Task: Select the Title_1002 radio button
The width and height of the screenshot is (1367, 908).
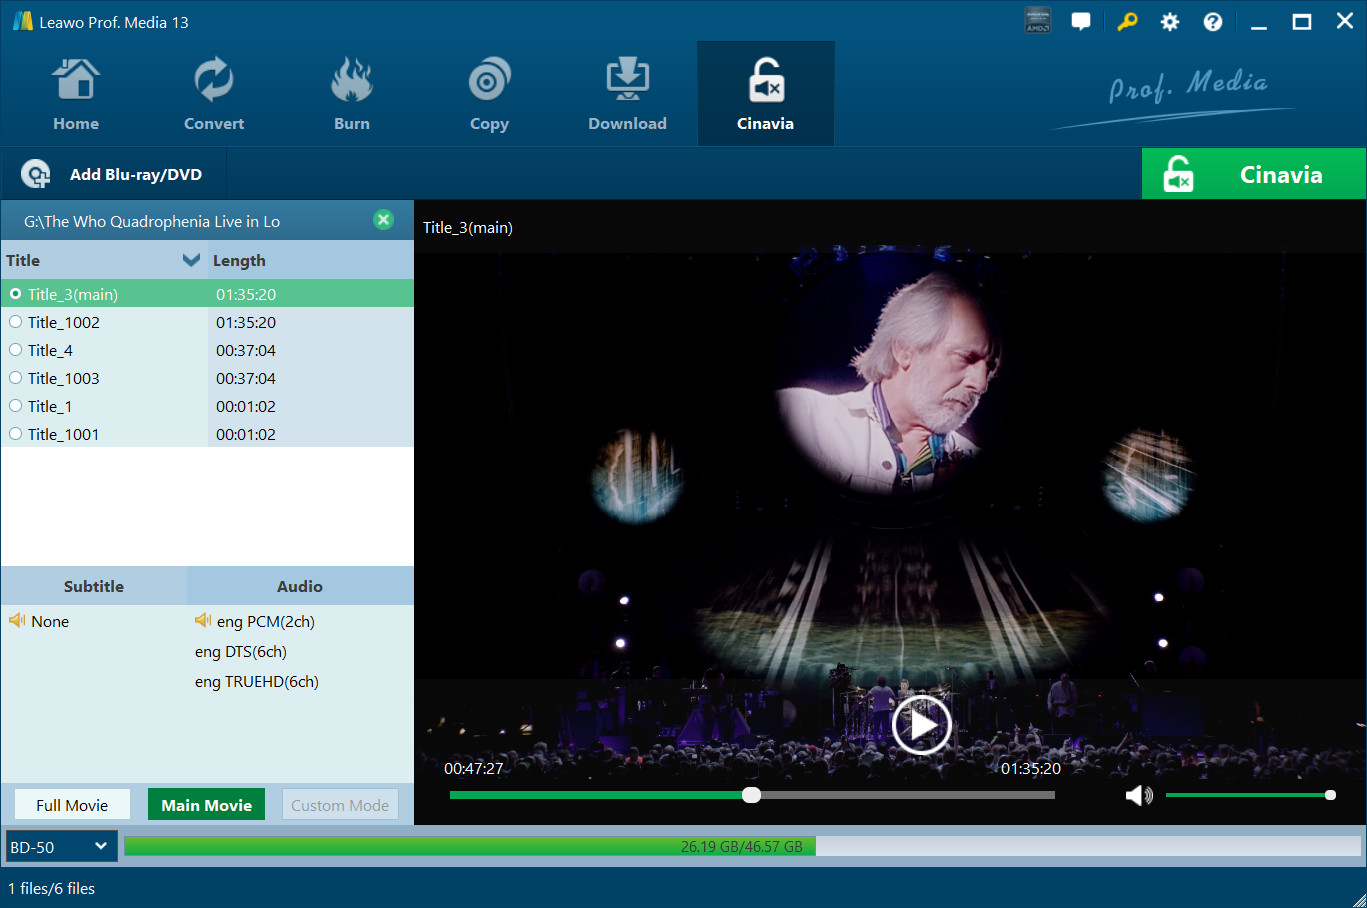Action: click(x=16, y=322)
